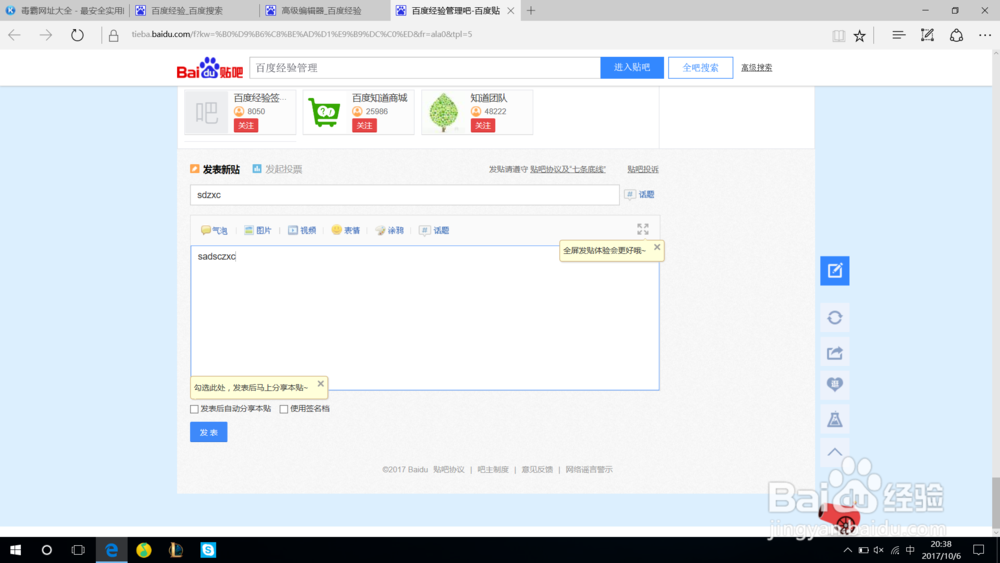Viewport: 1000px width, 563px height.
Task: Make a web note icon
Action: (x=927, y=35)
